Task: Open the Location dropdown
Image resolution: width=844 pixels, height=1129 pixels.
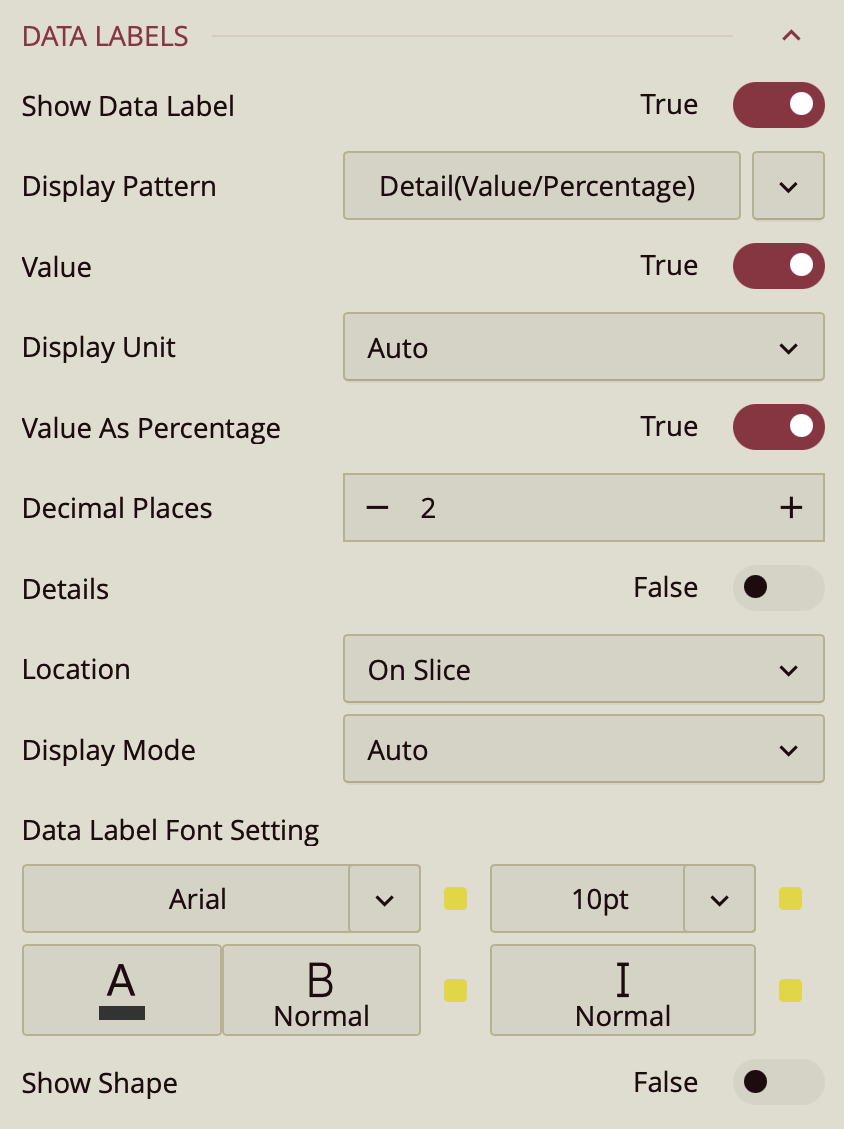Action: tap(583, 669)
